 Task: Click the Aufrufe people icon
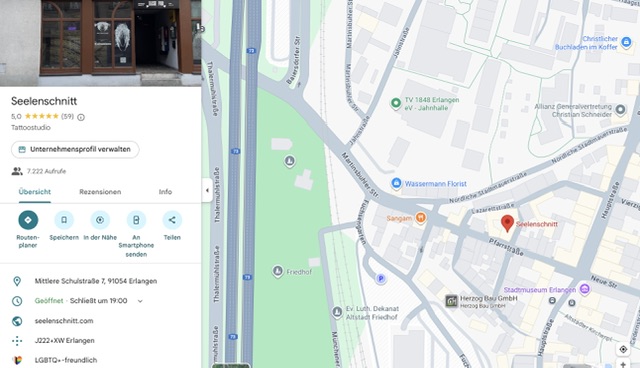click(x=17, y=171)
